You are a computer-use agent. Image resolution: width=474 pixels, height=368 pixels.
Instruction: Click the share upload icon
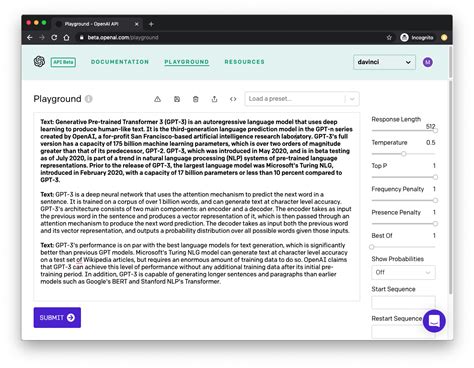click(214, 99)
